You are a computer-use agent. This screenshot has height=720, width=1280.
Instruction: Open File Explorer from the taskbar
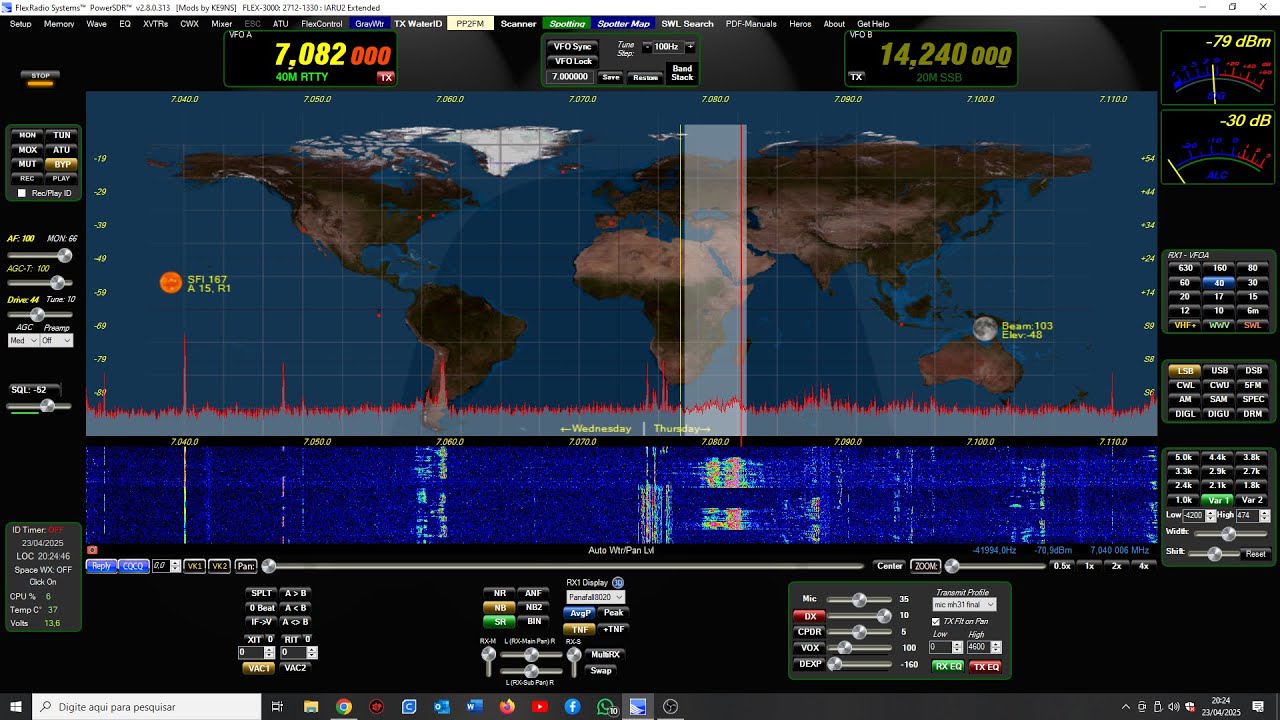click(x=311, y=707)
